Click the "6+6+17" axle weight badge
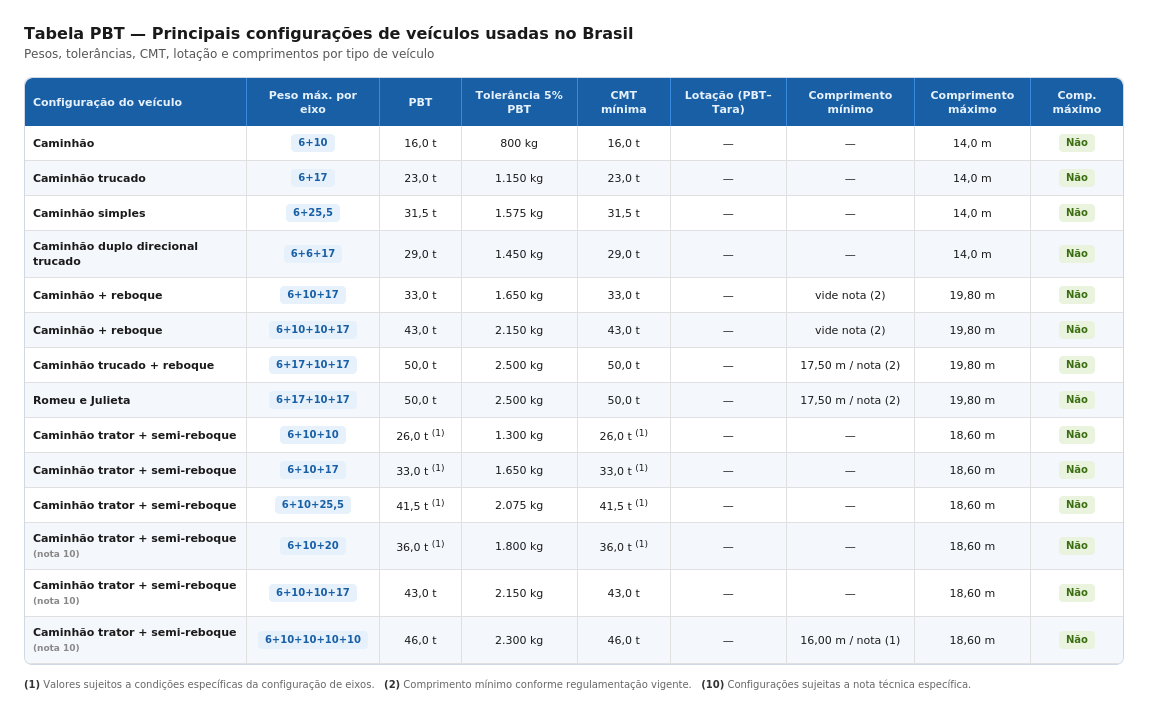1150x717 pixels. 313,254
